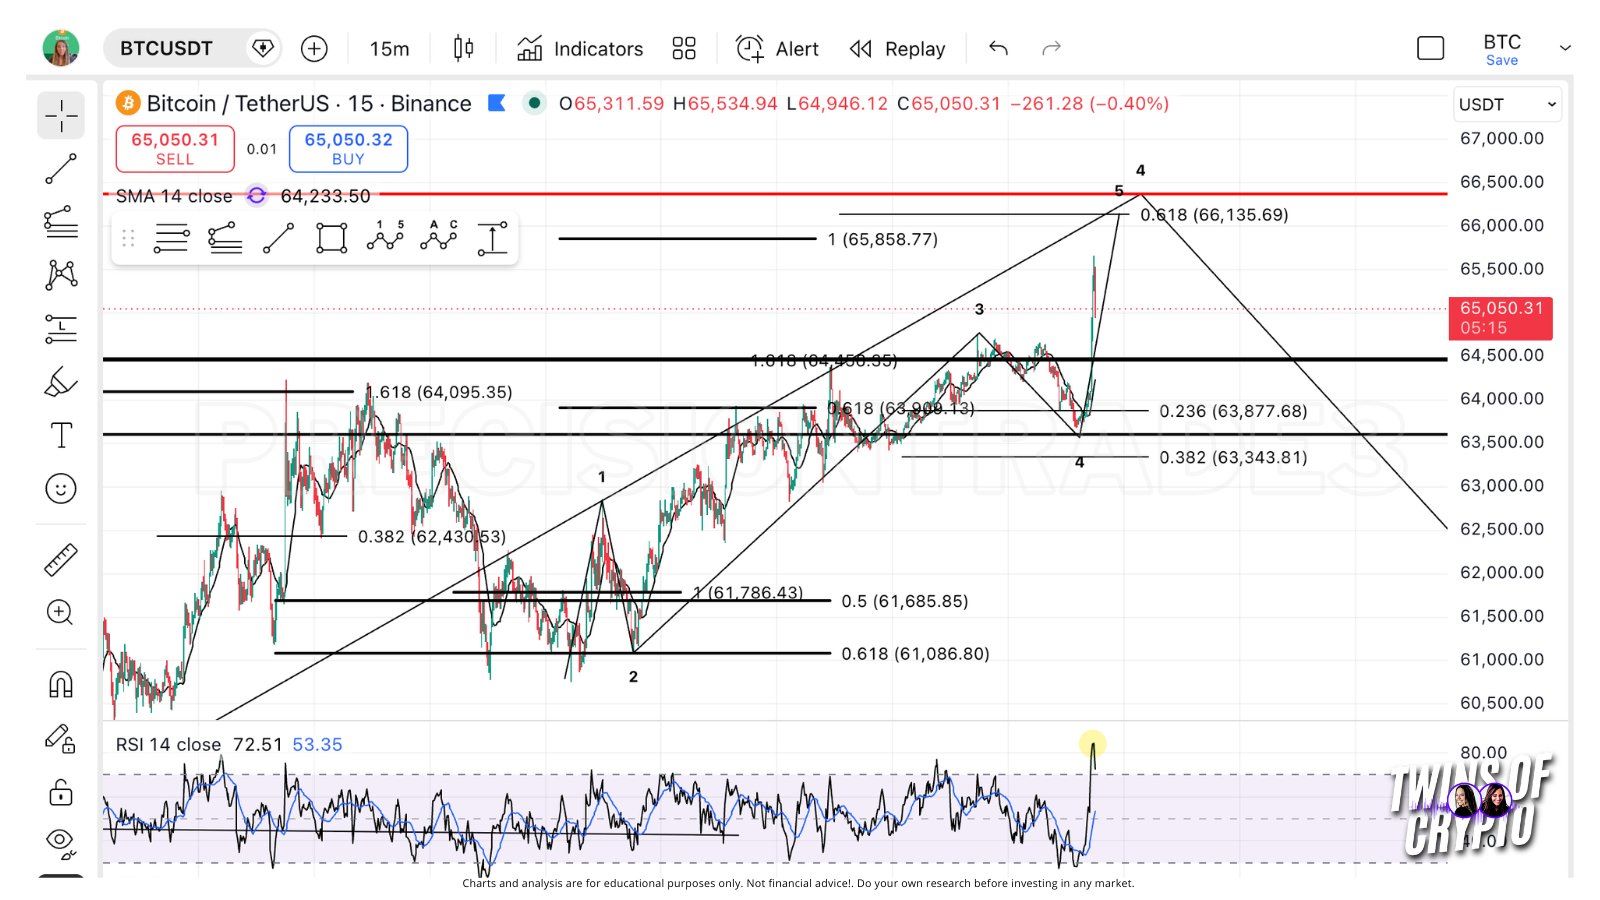1600x900 pixels.
Task: Toggle hide all drawings eye icon
Action: pos(61,843)
